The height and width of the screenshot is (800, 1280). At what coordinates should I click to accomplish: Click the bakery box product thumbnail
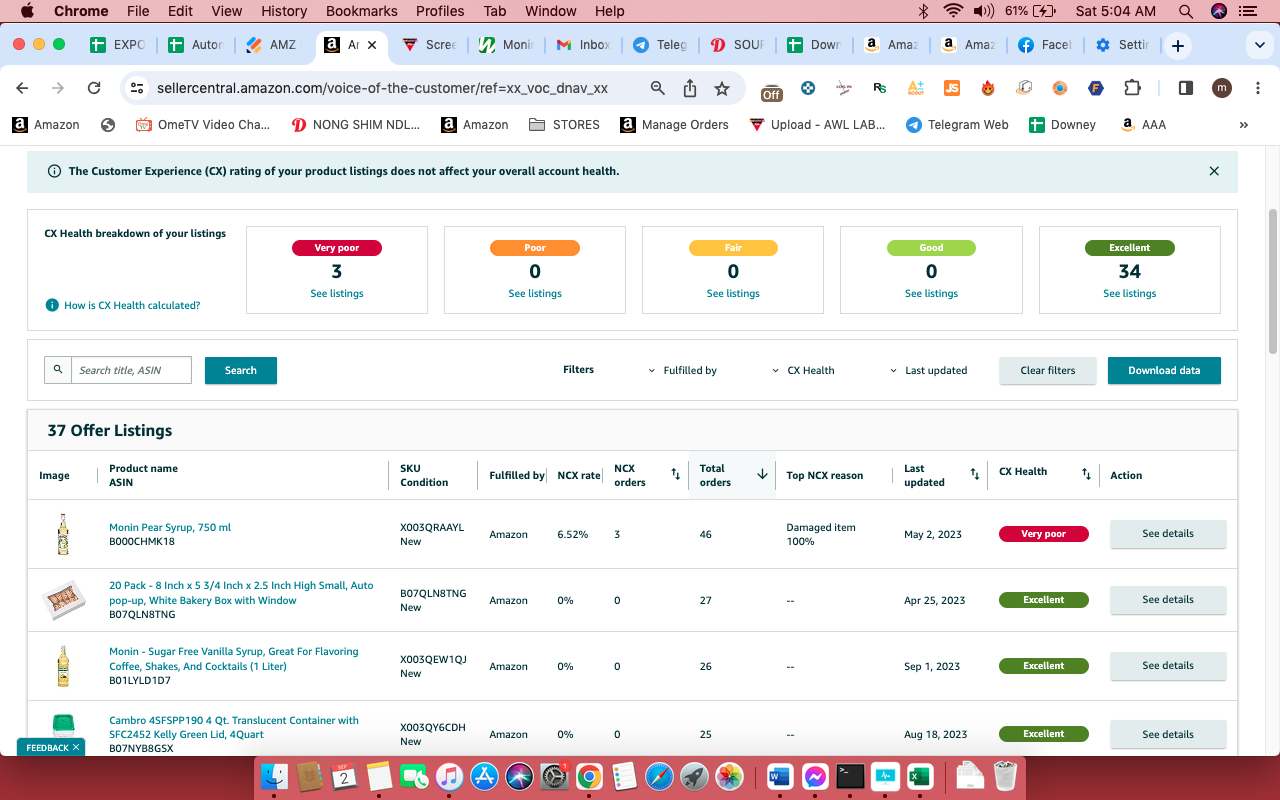(x=63, y=600)
